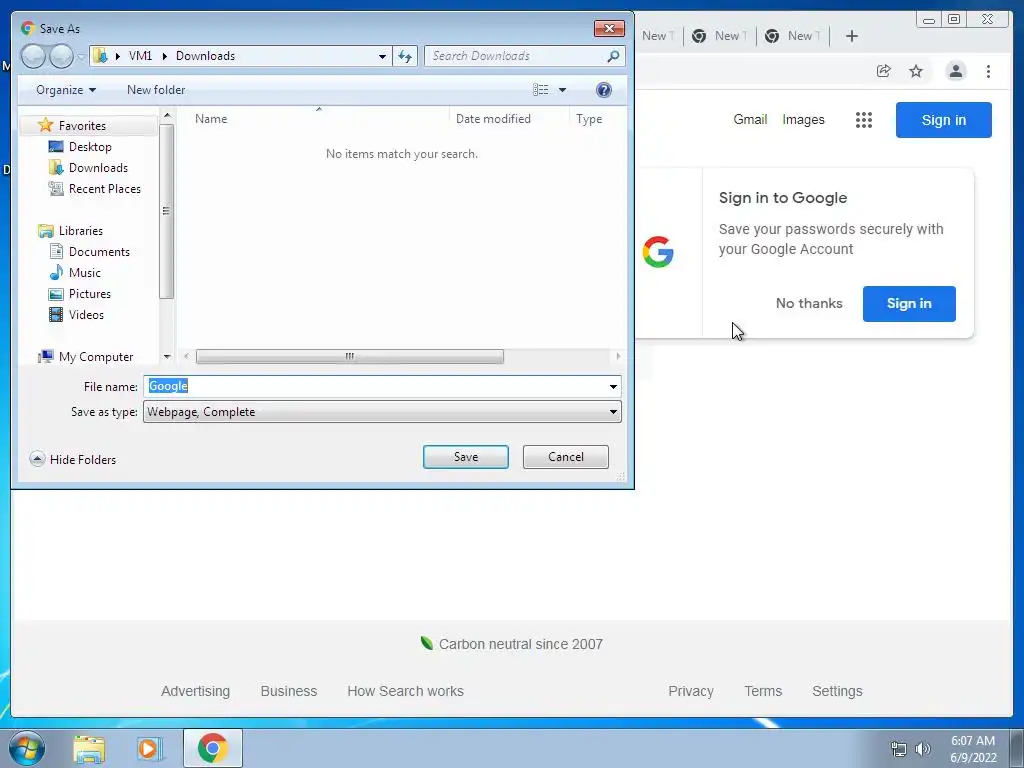Image resolution: width=1024 pixels, height=768 pixels.
Task: Open the Documents library
Action: pos(99,251)
